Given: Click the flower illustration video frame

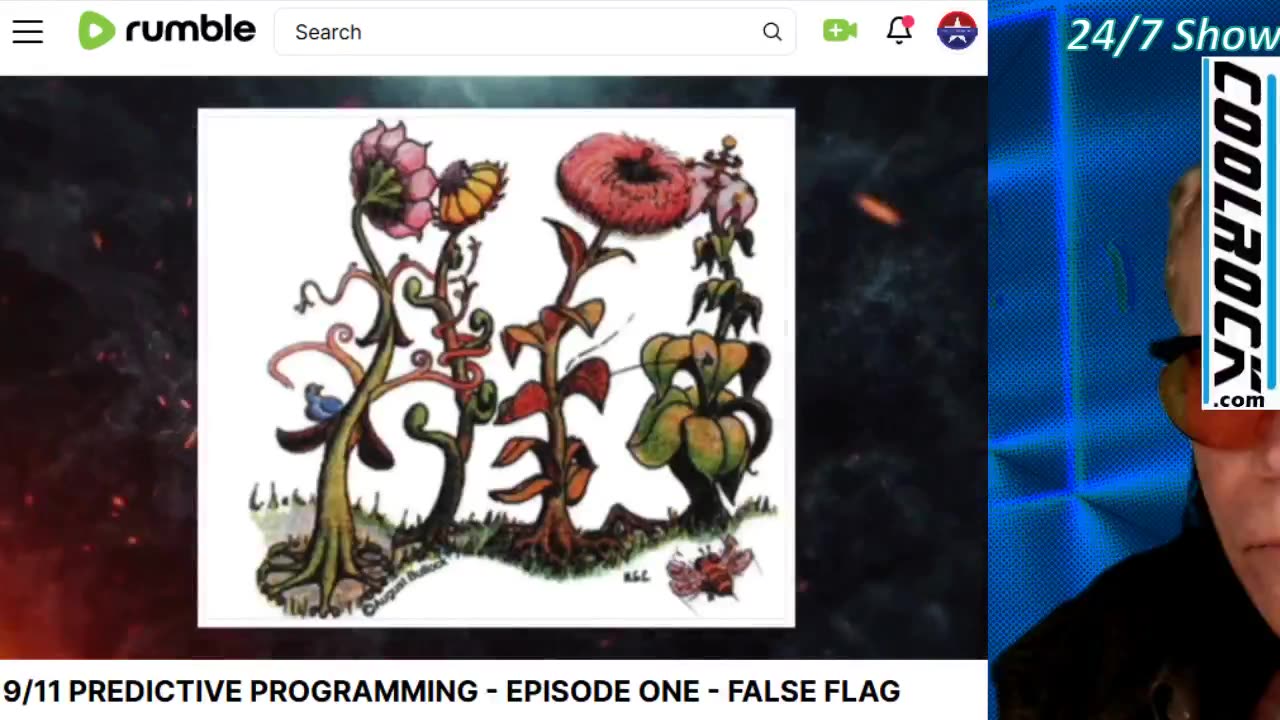Looking at the screenshot, I should (497, 368).
